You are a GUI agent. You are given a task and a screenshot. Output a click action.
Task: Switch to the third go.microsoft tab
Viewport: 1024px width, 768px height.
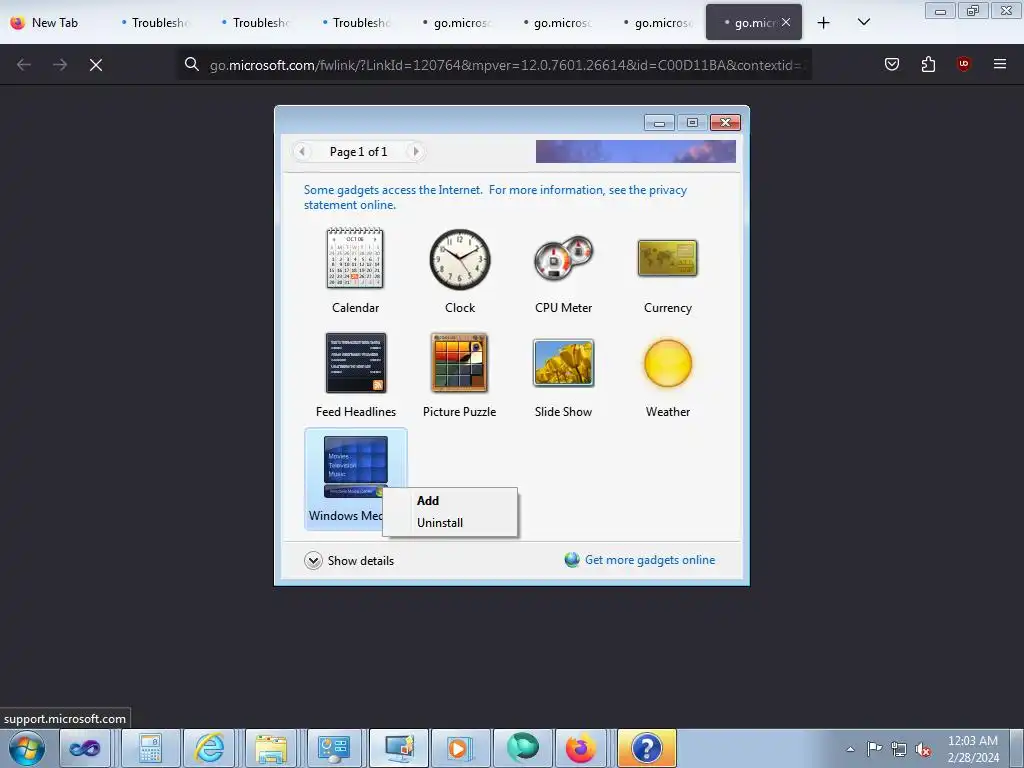click(658, 23)
